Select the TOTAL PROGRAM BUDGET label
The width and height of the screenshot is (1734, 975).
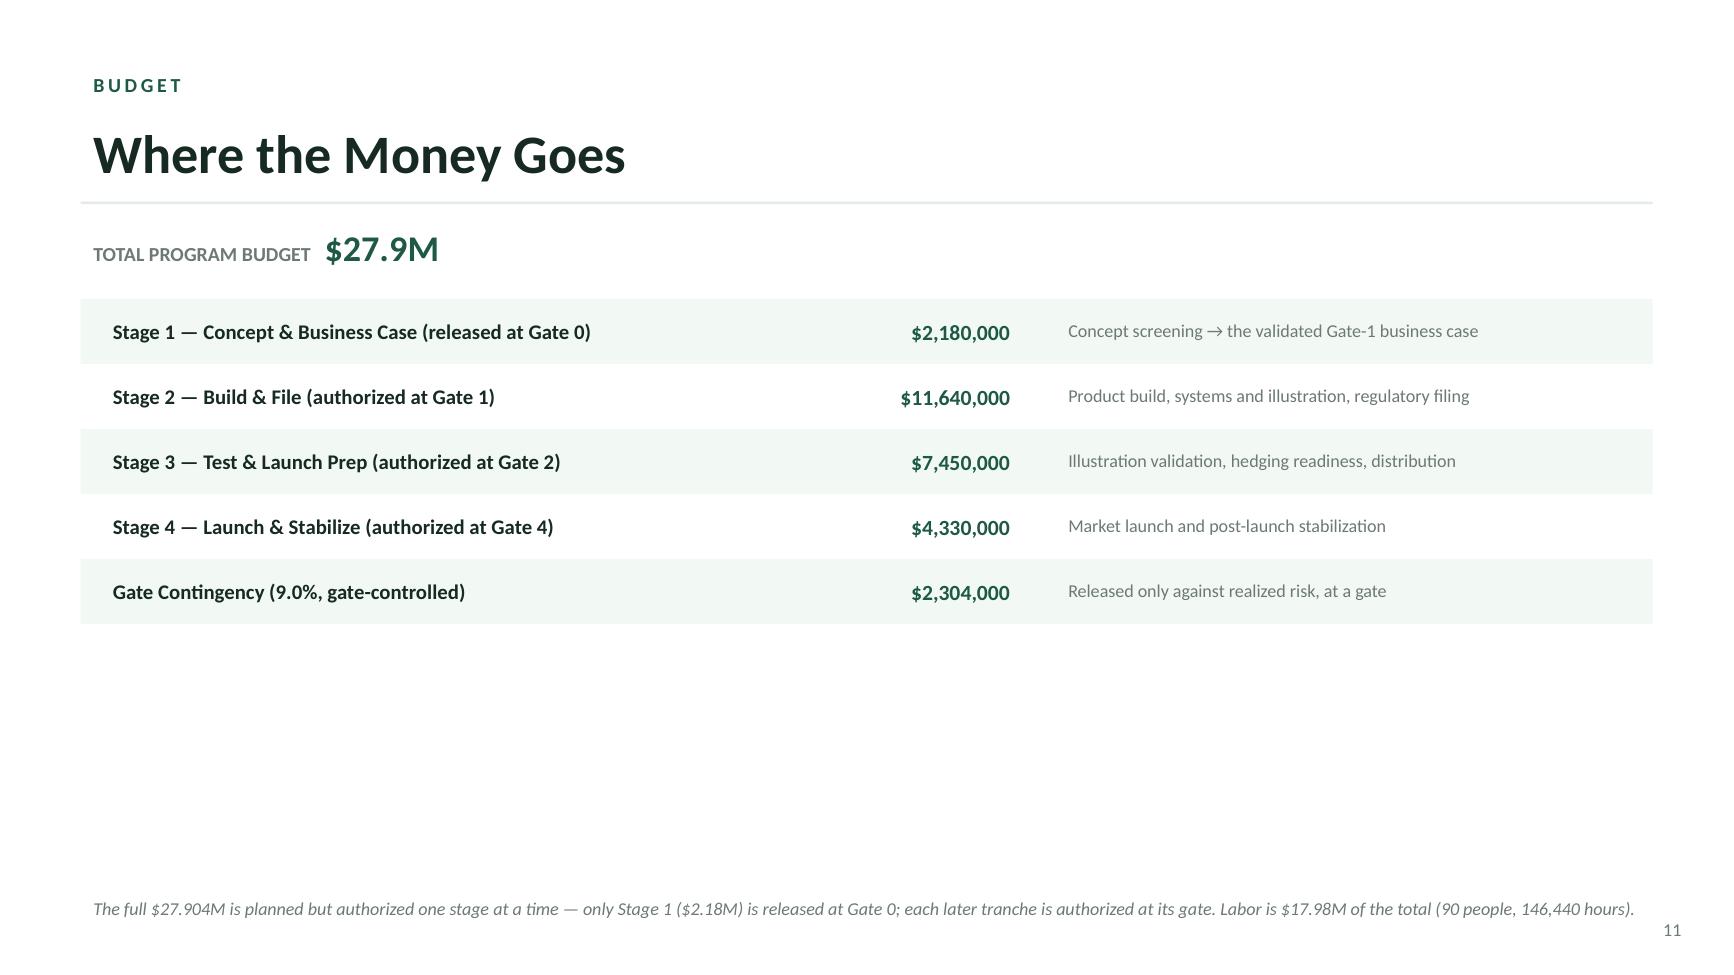click(202, 255)
